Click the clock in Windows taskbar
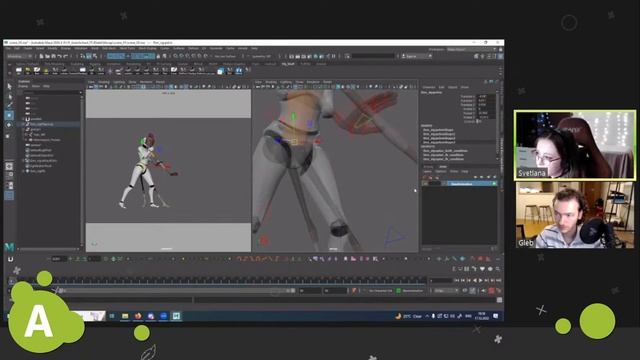 pyautogui.click(x=482, y=316)
